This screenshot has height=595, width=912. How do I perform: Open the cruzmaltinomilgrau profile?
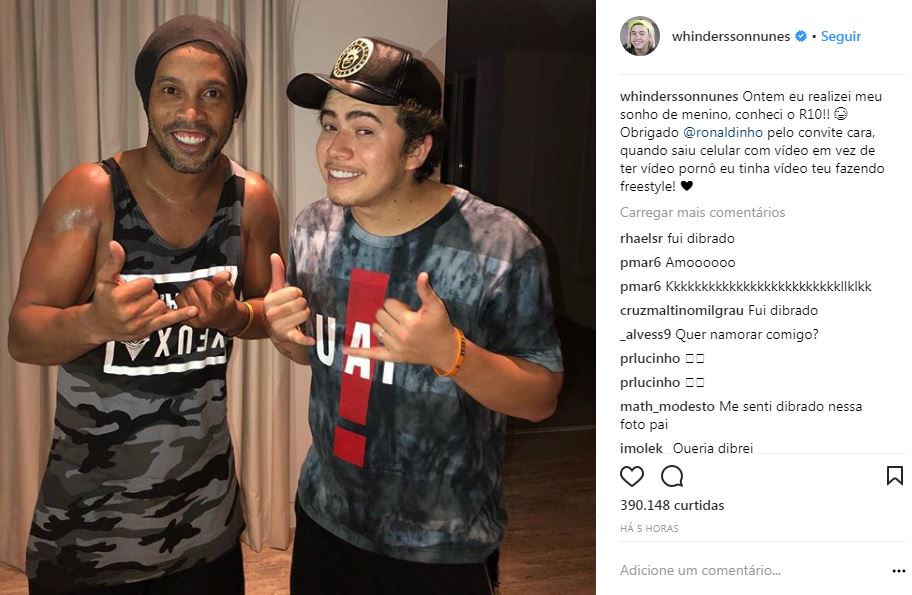click(682, 311)
